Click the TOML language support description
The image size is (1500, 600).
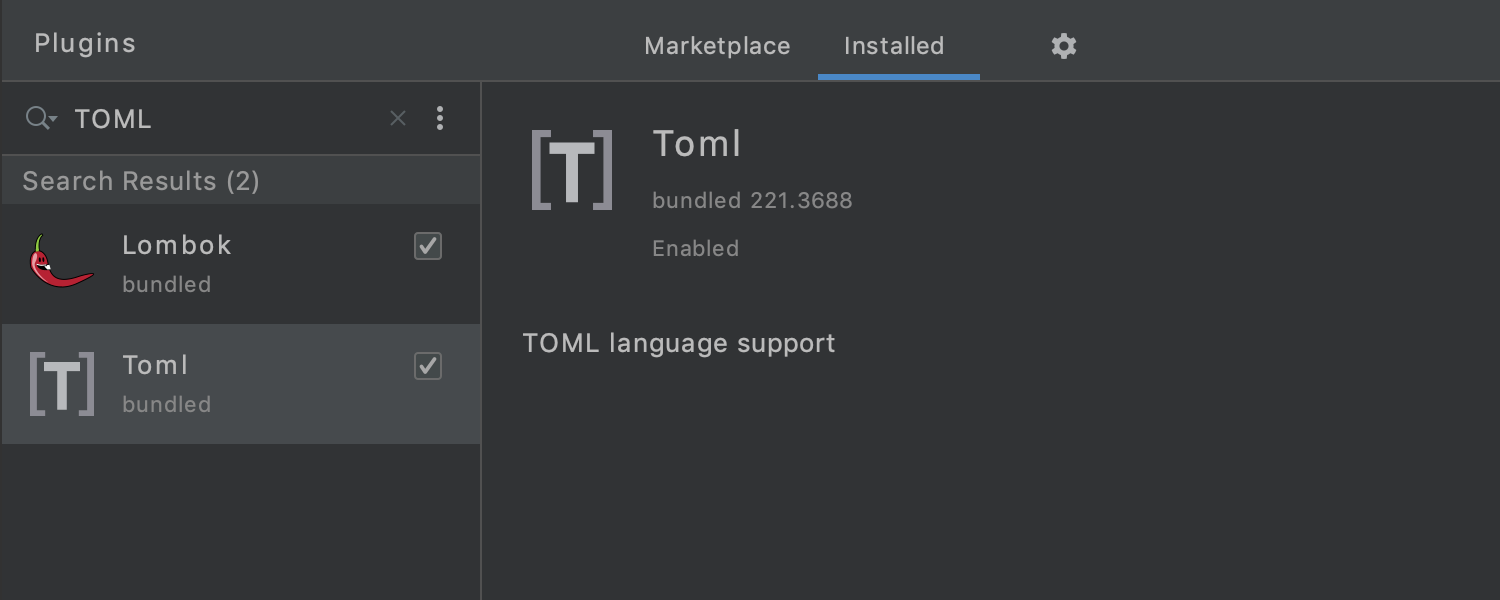coord(679,343)
